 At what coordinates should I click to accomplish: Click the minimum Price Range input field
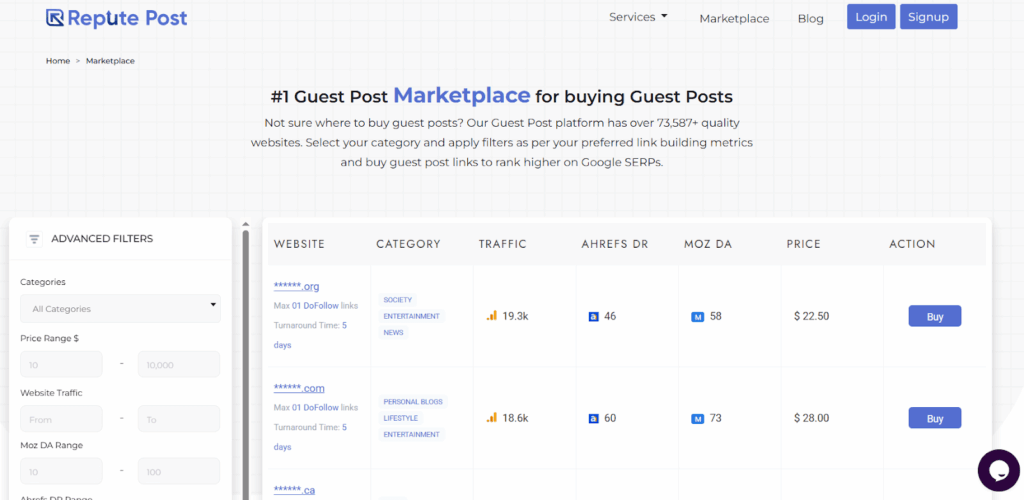point(61,364)
